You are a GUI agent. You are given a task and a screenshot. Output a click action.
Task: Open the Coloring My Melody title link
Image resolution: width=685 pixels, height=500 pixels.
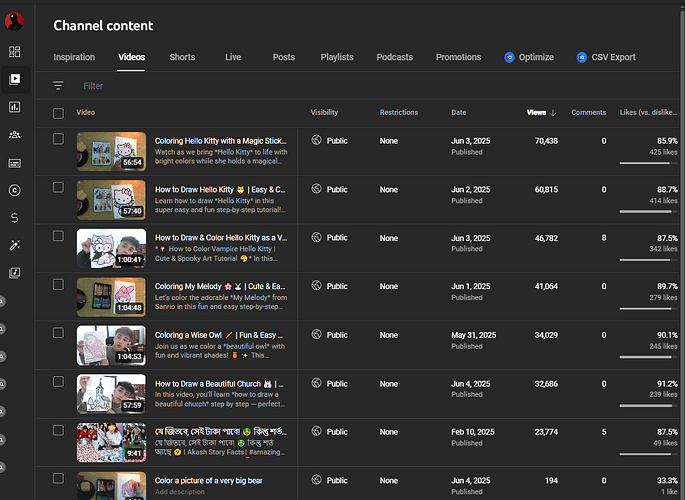220,286
